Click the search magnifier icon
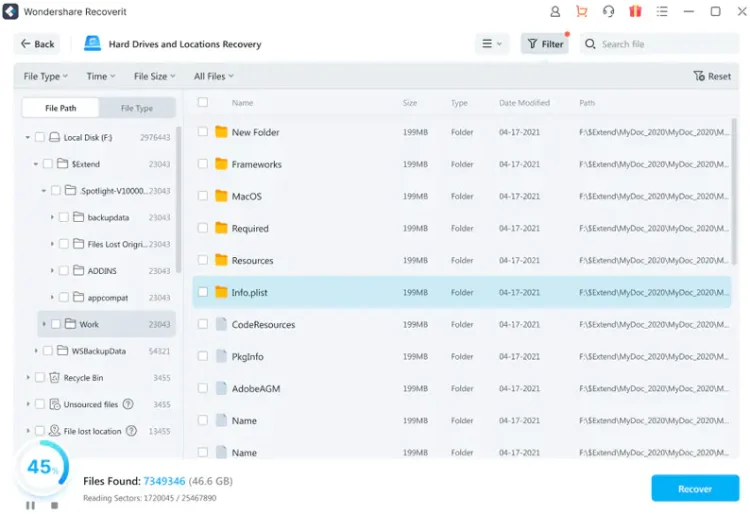The width and height of the screenshot is (750, 514). pyautogui.click(x=590, y=44)
